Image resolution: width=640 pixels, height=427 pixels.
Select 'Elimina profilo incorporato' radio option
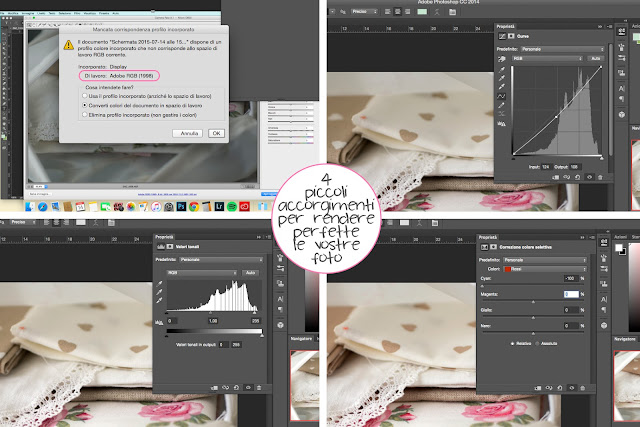(85, 115)
